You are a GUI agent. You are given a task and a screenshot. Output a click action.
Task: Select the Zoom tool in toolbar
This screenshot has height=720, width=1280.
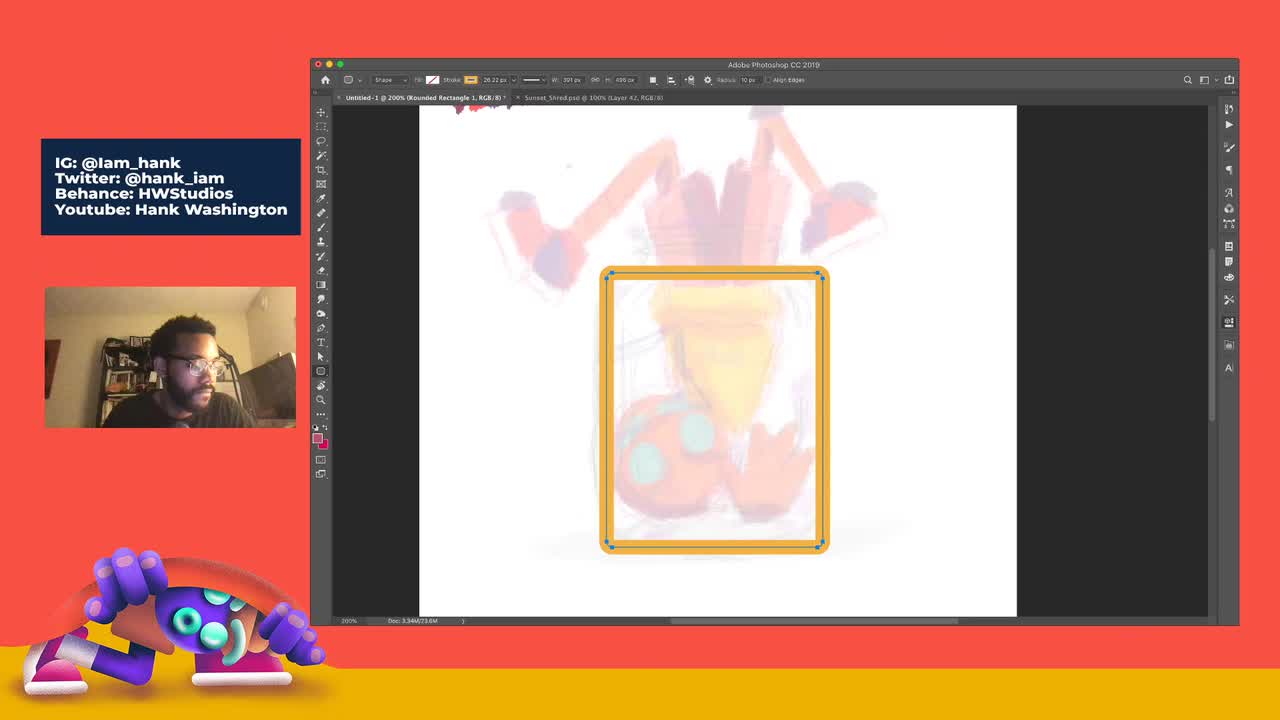point(321,400)
